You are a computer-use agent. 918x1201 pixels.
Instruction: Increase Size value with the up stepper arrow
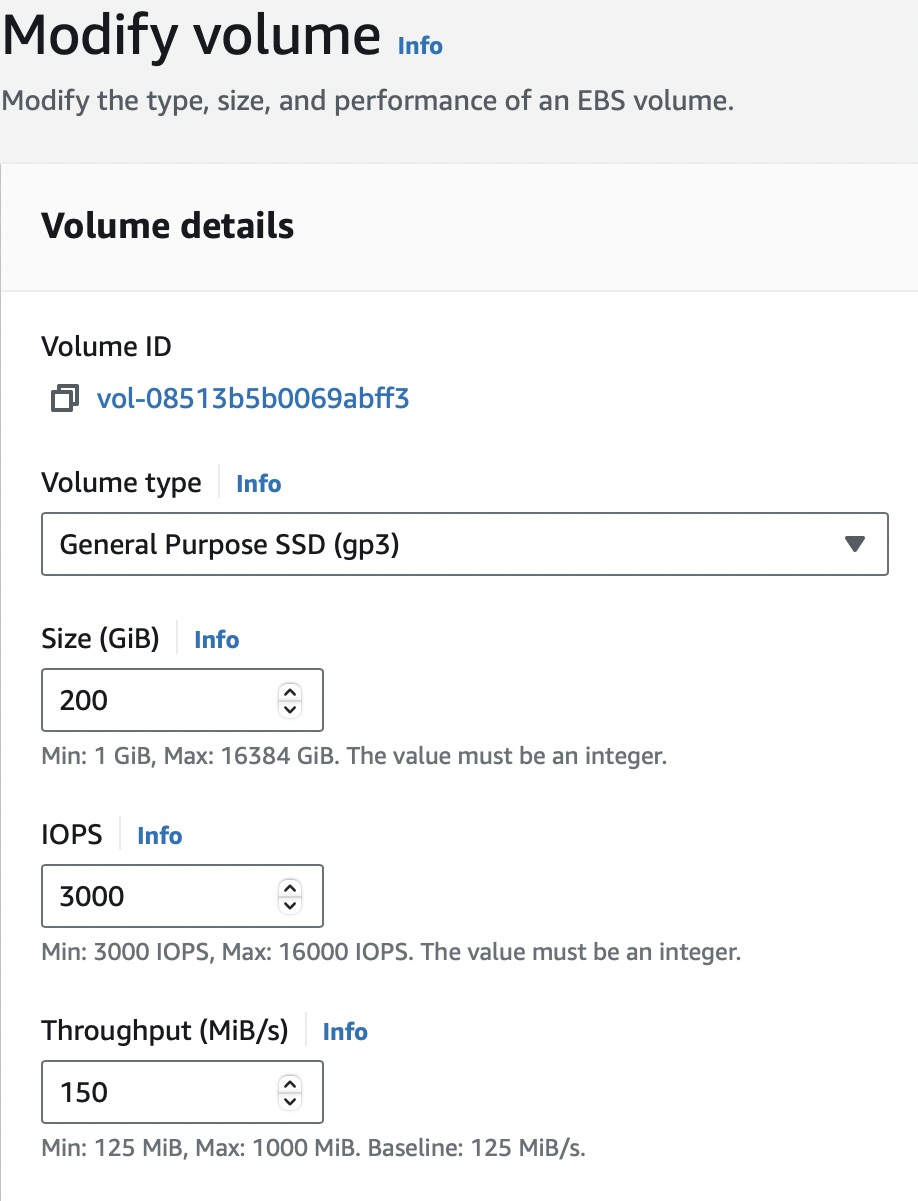290,692
